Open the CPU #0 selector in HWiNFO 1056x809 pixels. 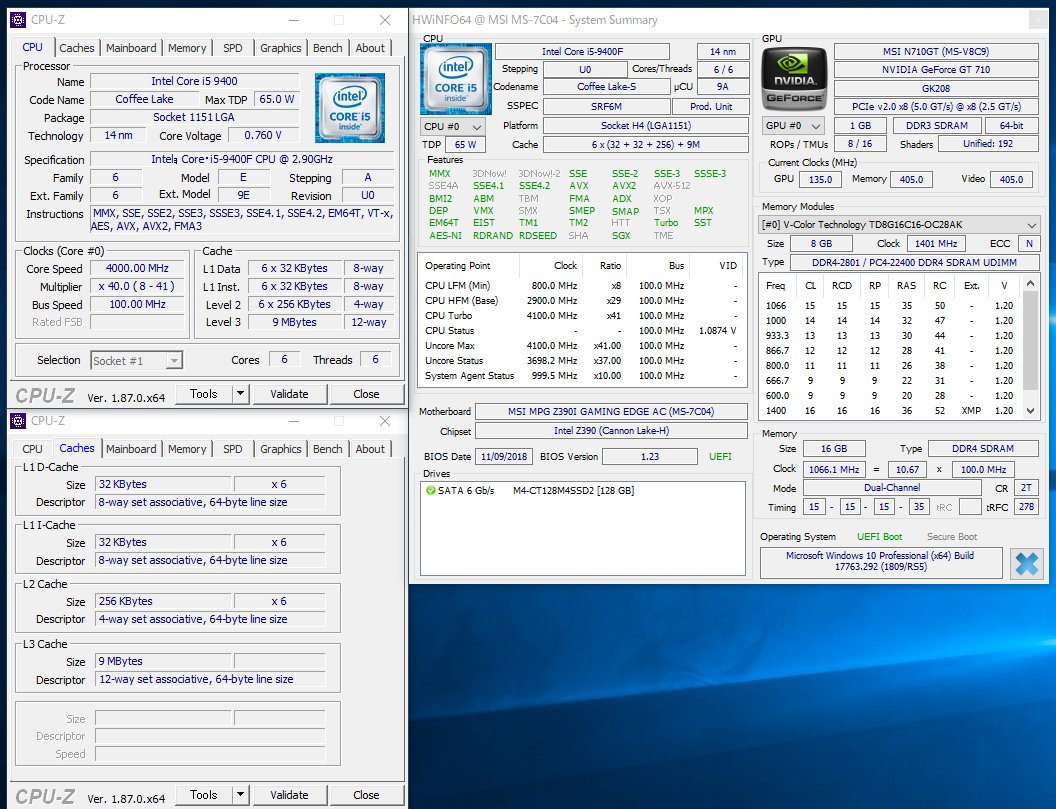tap(453, 126)
